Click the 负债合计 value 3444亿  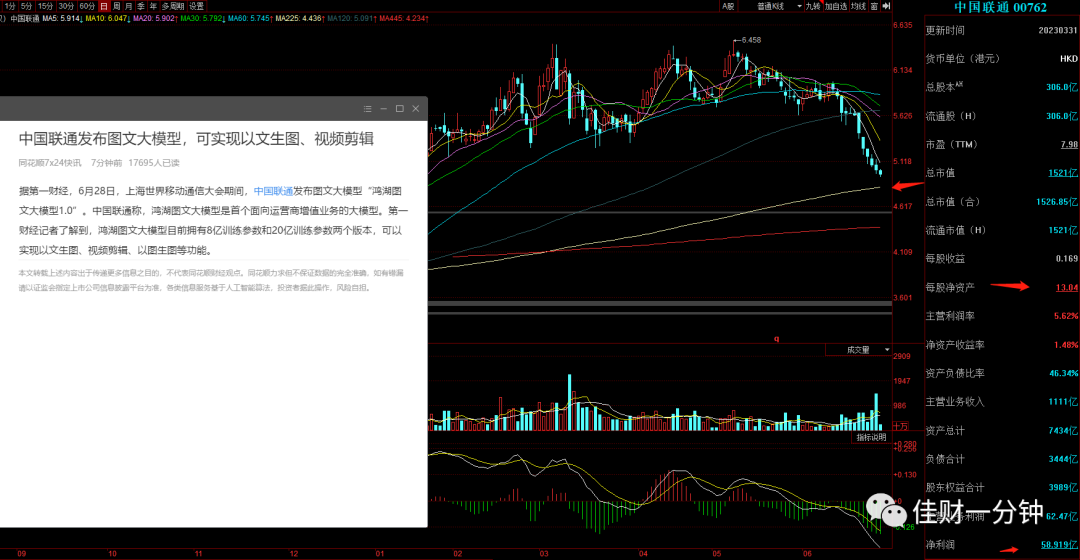click(x=1063, y=459)
